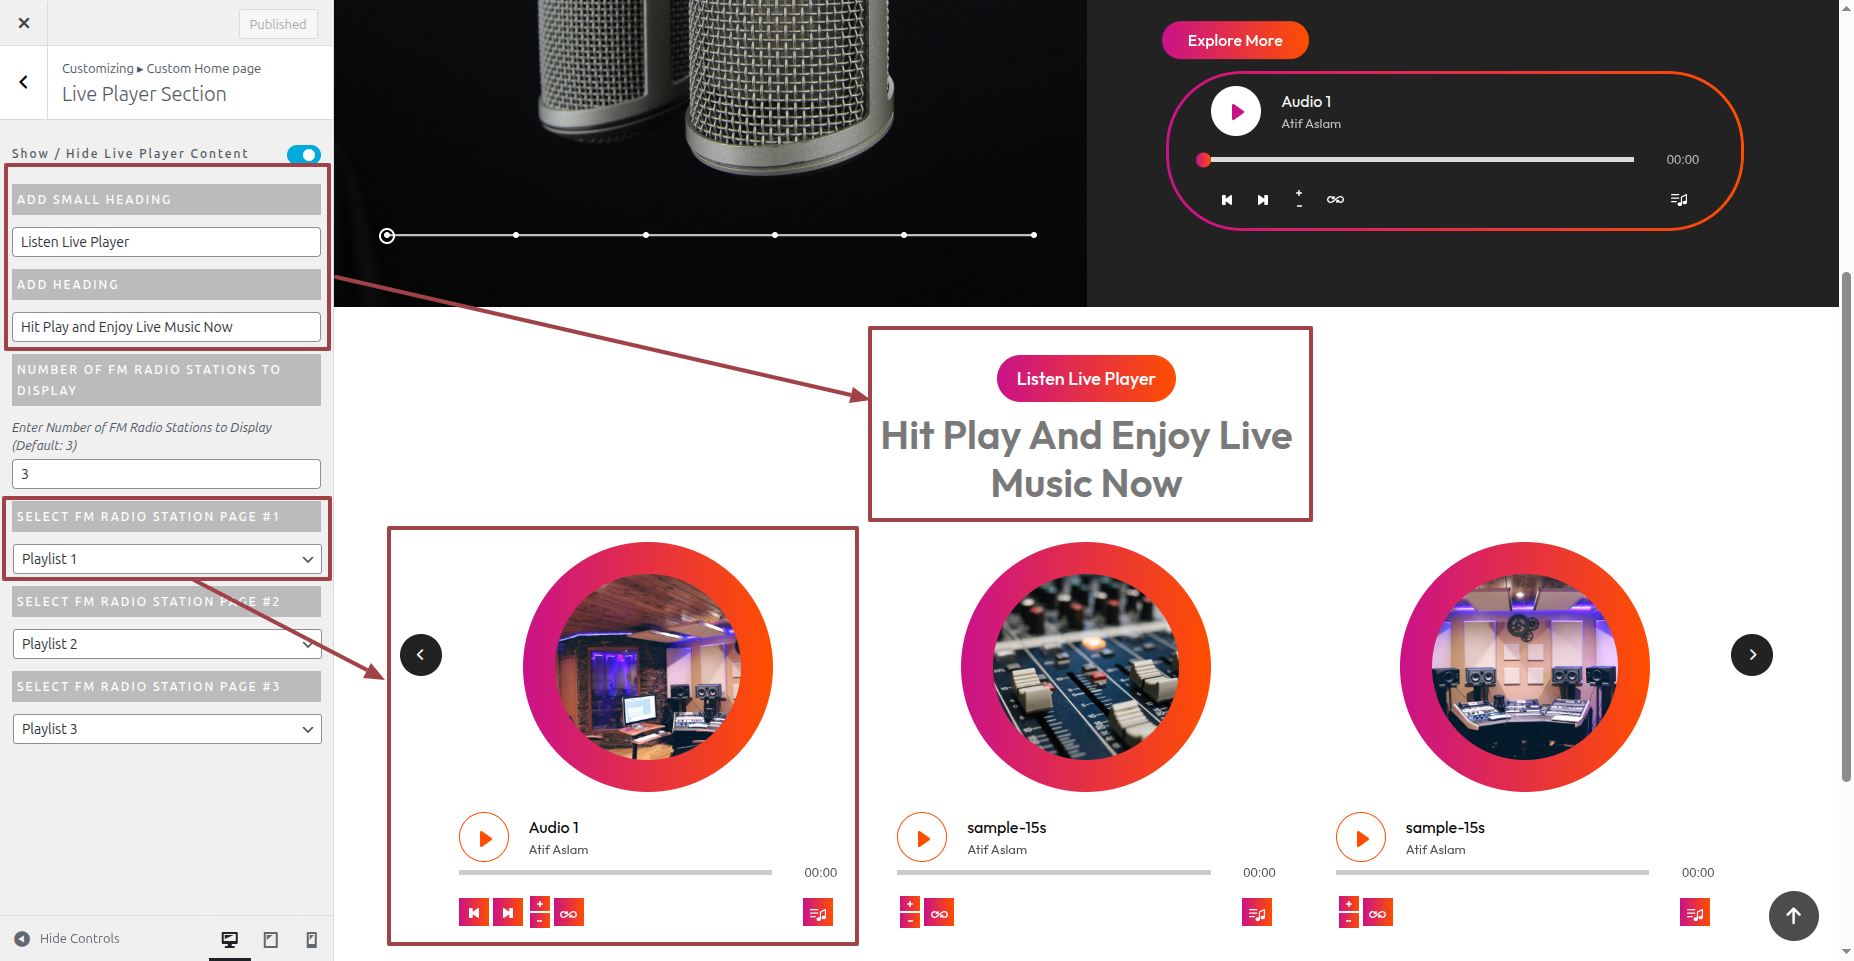Select the desktop preview icon
The image size is (1854, 961).
[230, 939]
